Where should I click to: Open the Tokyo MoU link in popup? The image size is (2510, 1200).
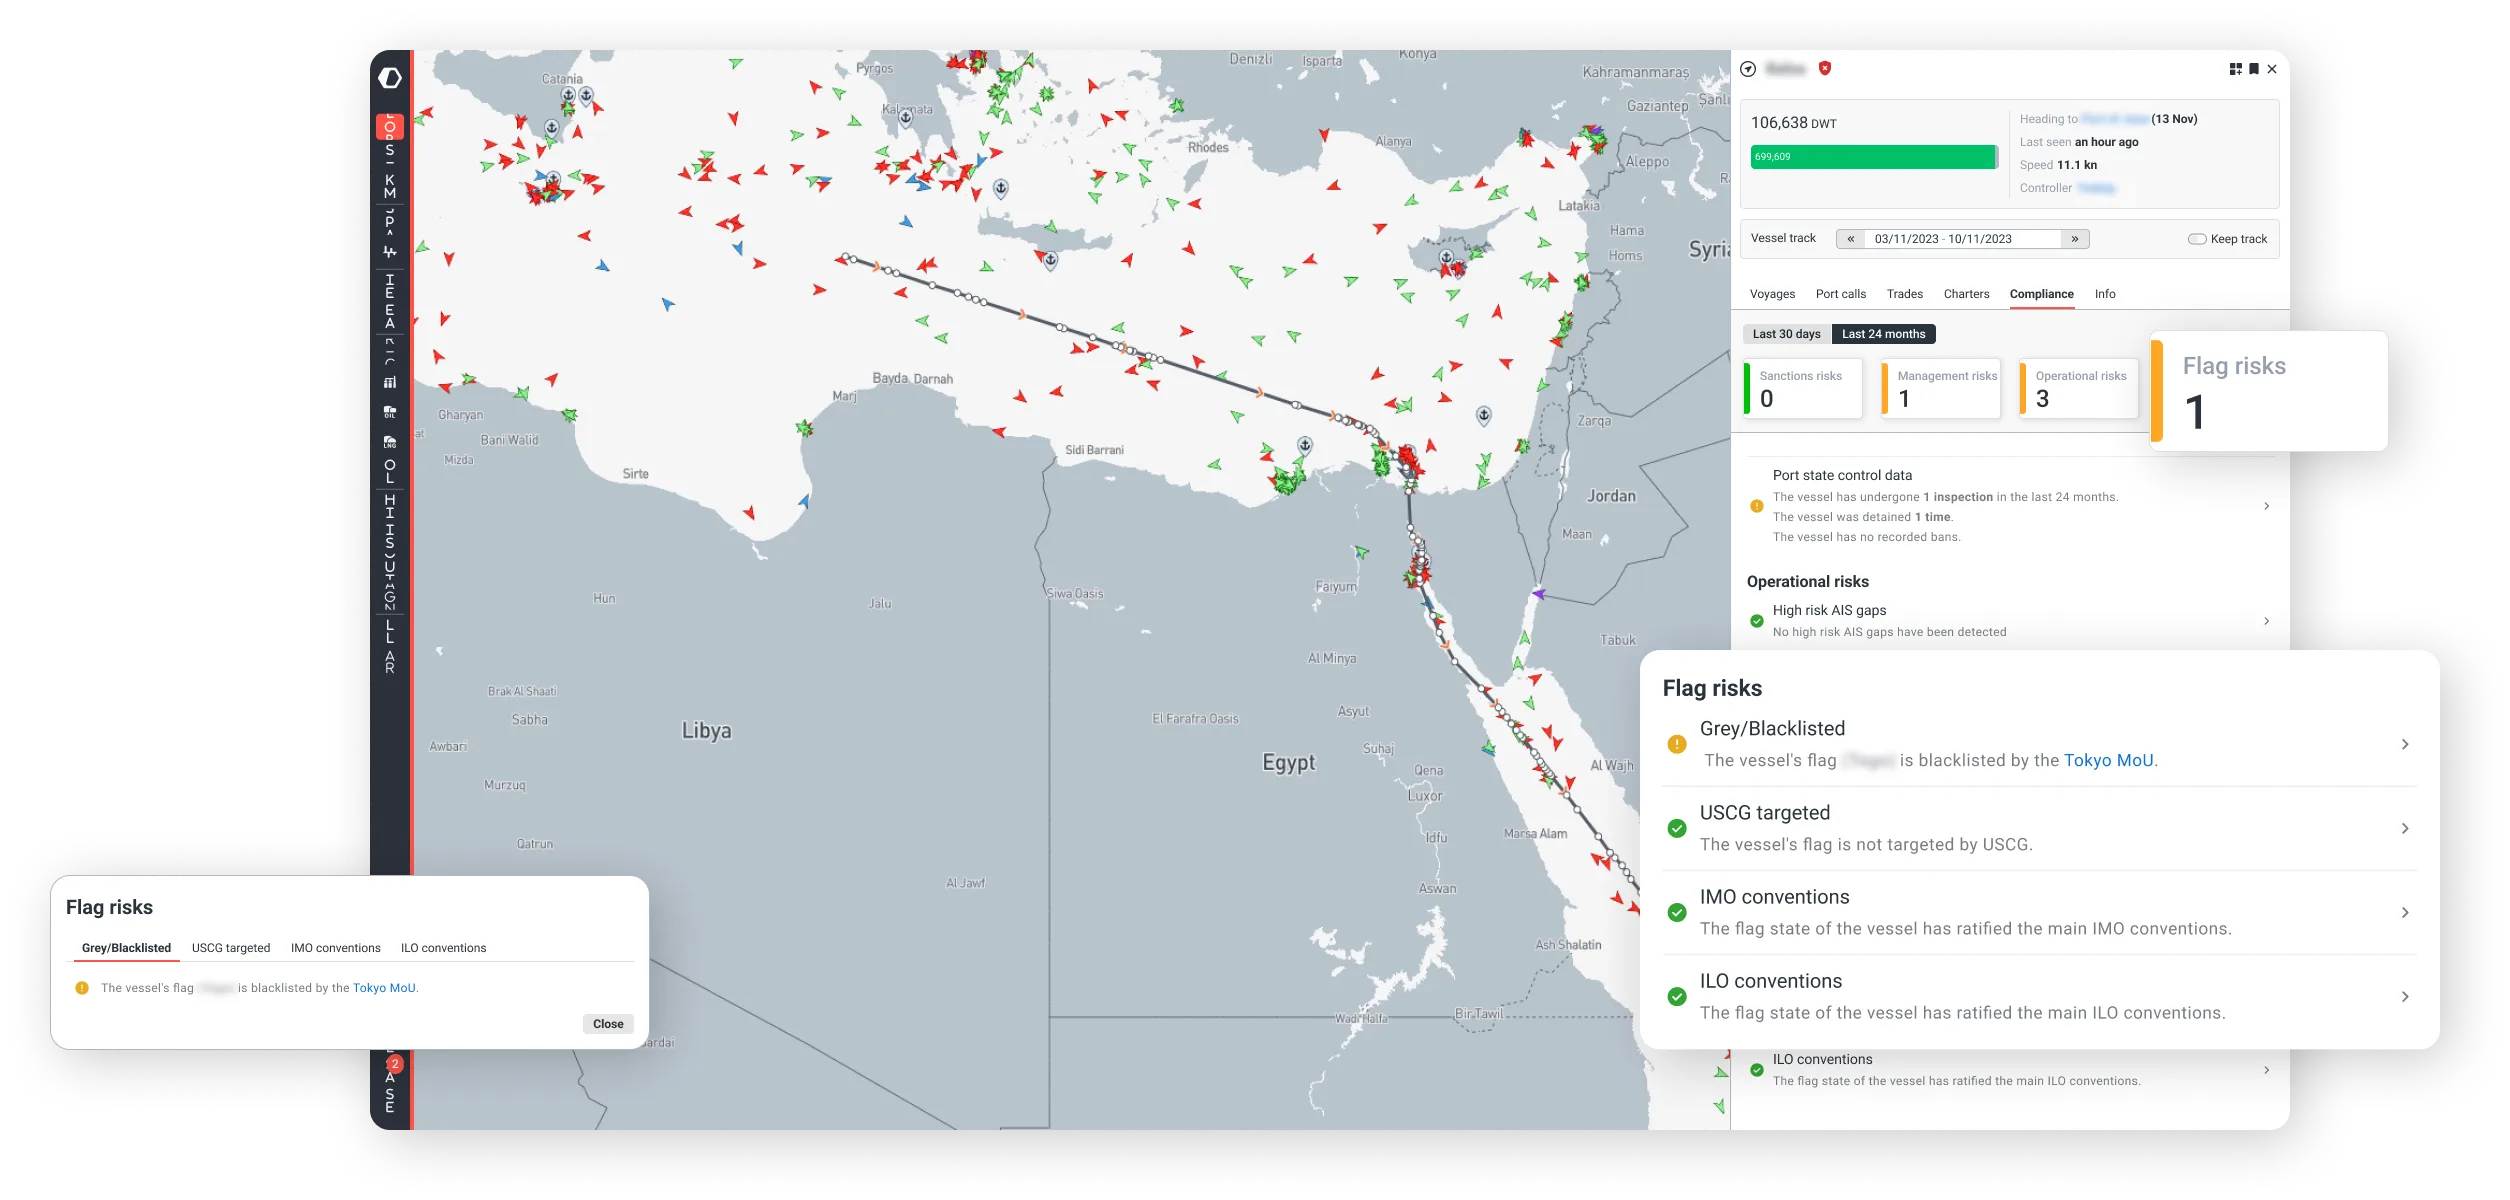384,988
